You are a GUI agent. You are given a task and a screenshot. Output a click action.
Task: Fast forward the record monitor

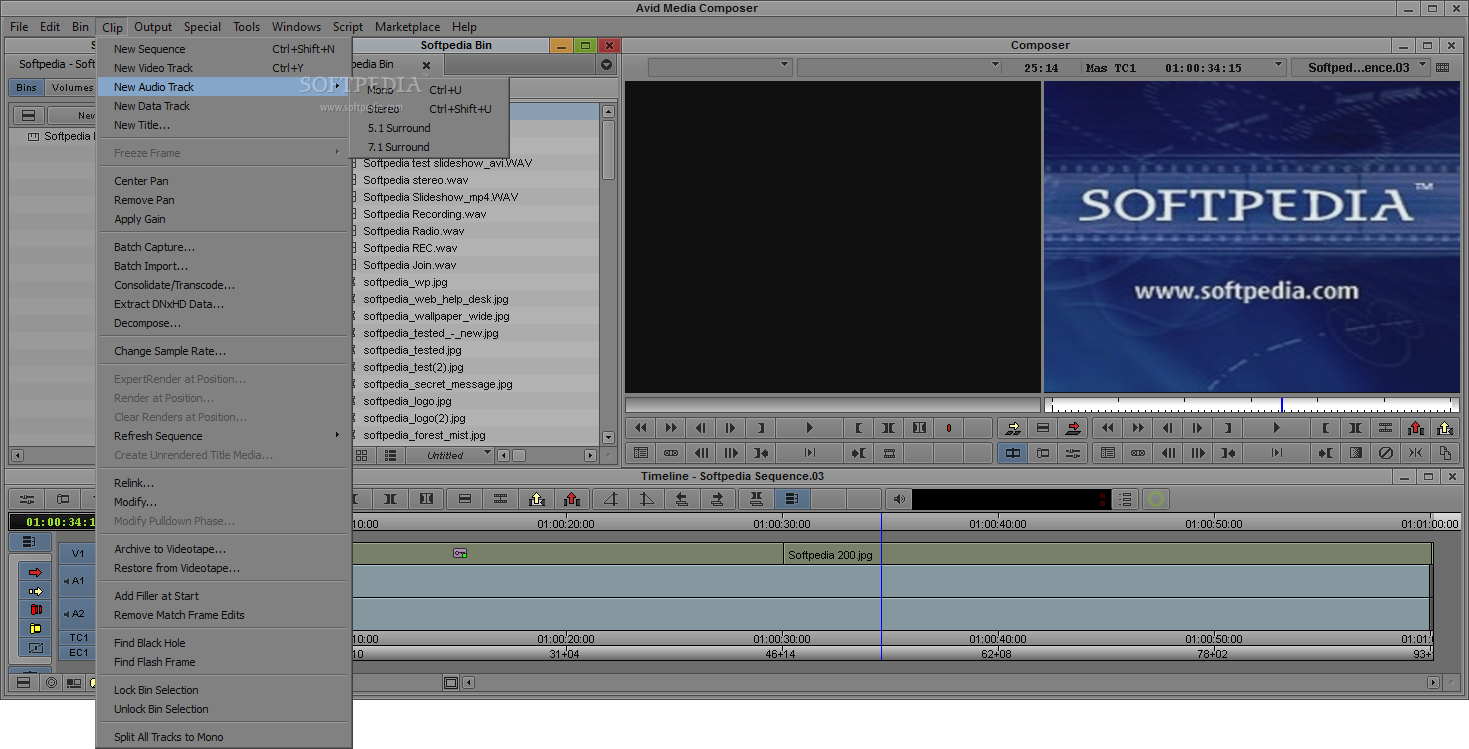tap(1138, 428)
